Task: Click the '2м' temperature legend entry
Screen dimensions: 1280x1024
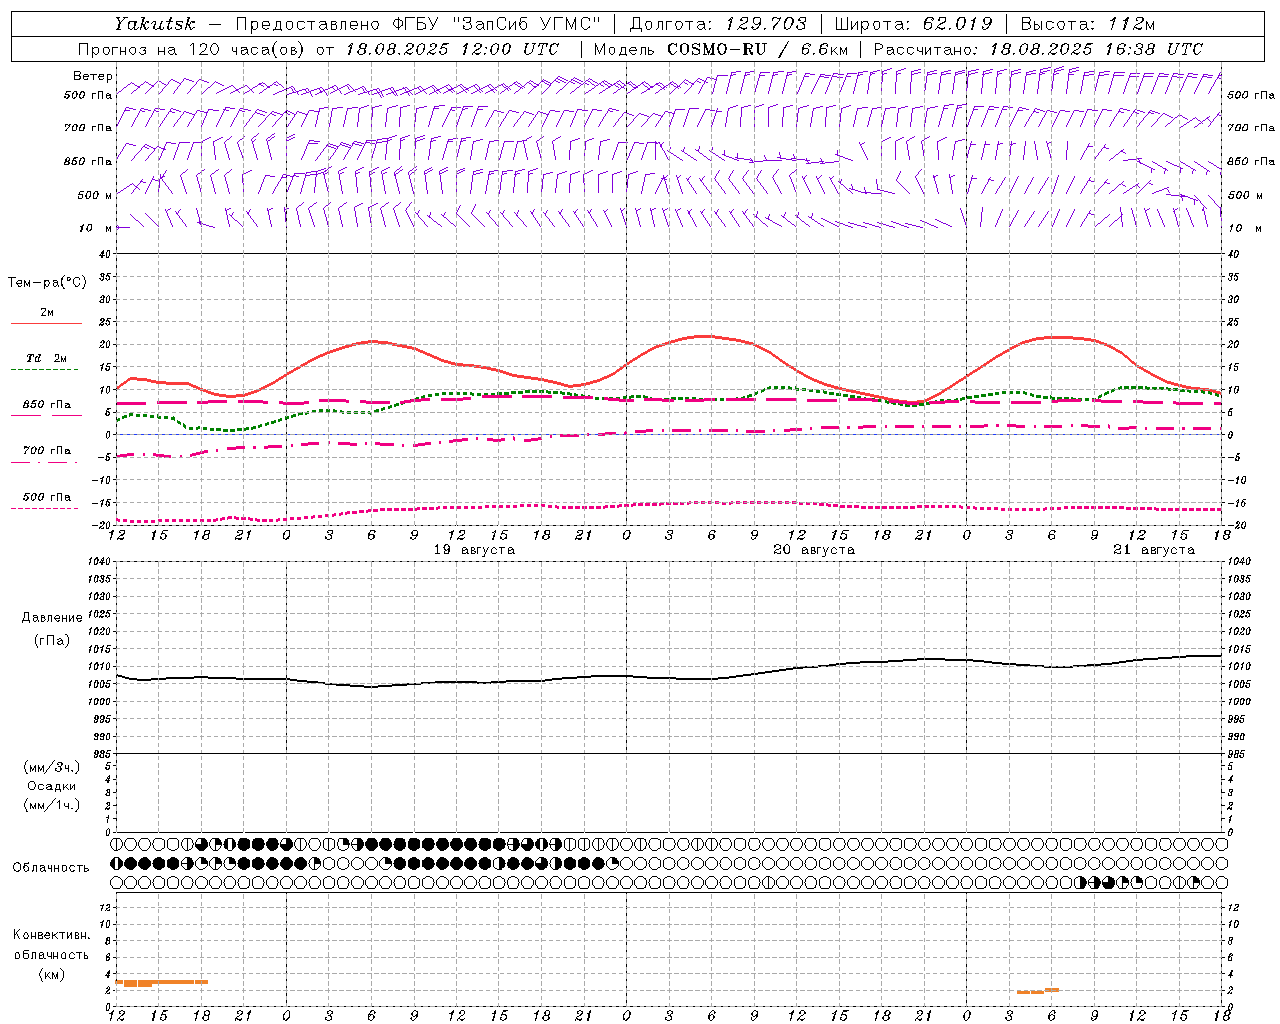Action: click(47, 313)
